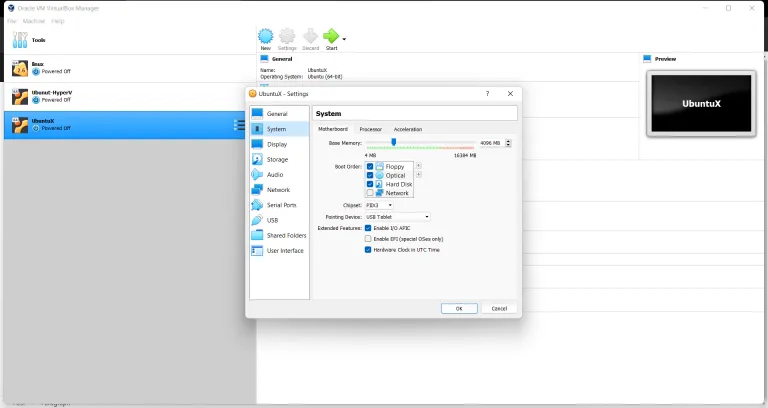Screen dimensions: 768x408
Task: Open the General settings category icon
Action: point(257,114)
